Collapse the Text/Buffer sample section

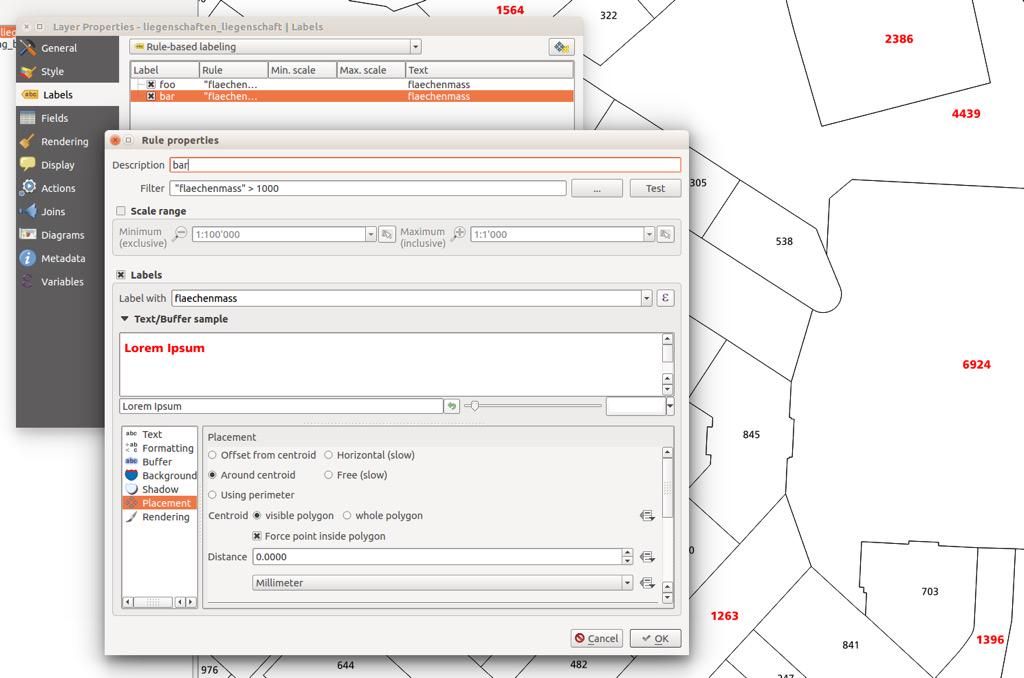coord(124,319)
